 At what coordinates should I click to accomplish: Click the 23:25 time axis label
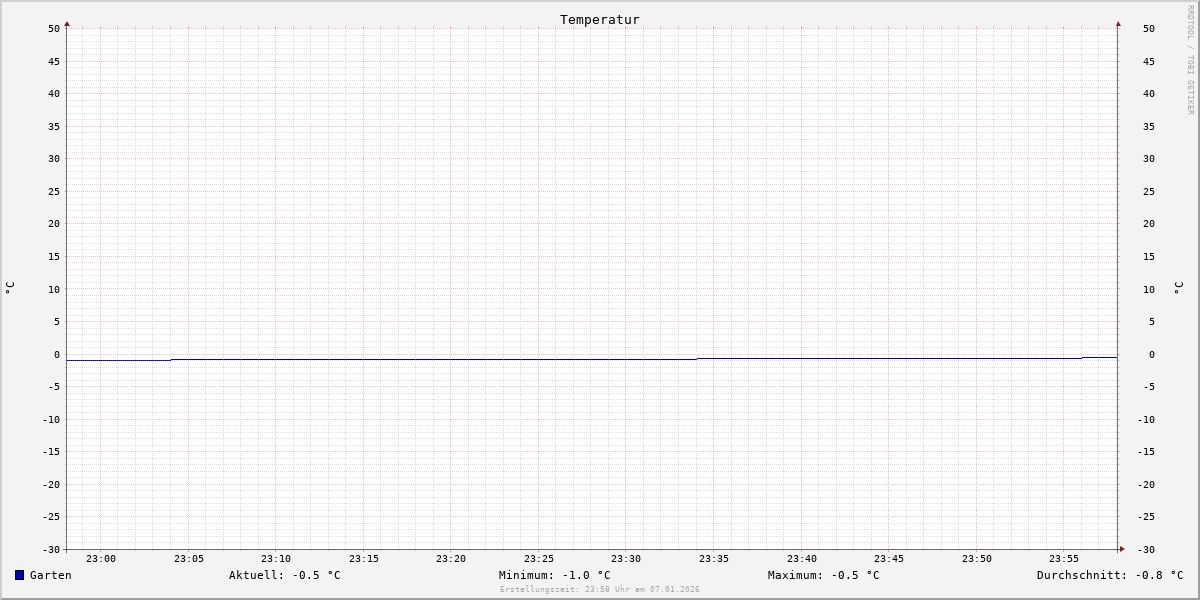(x=539, y=559)
